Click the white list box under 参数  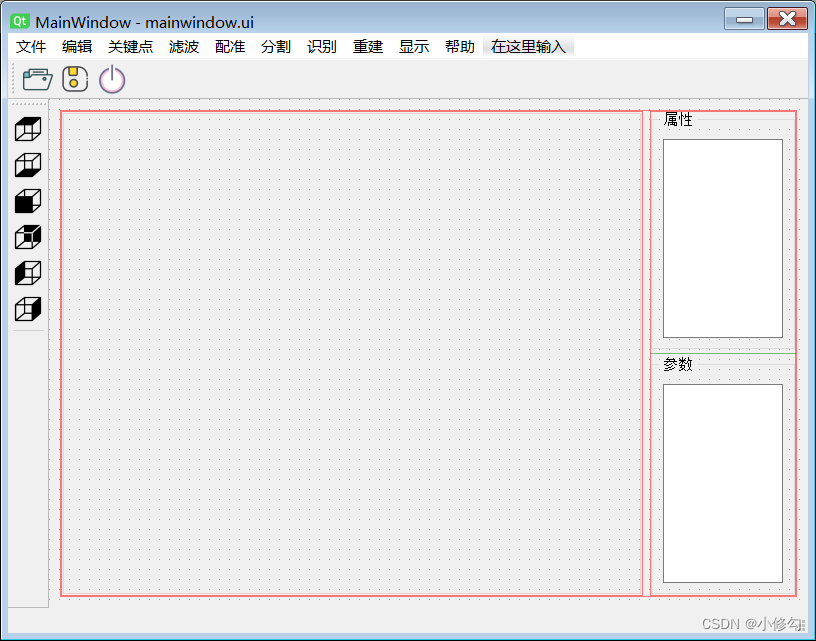pos(723,484)
